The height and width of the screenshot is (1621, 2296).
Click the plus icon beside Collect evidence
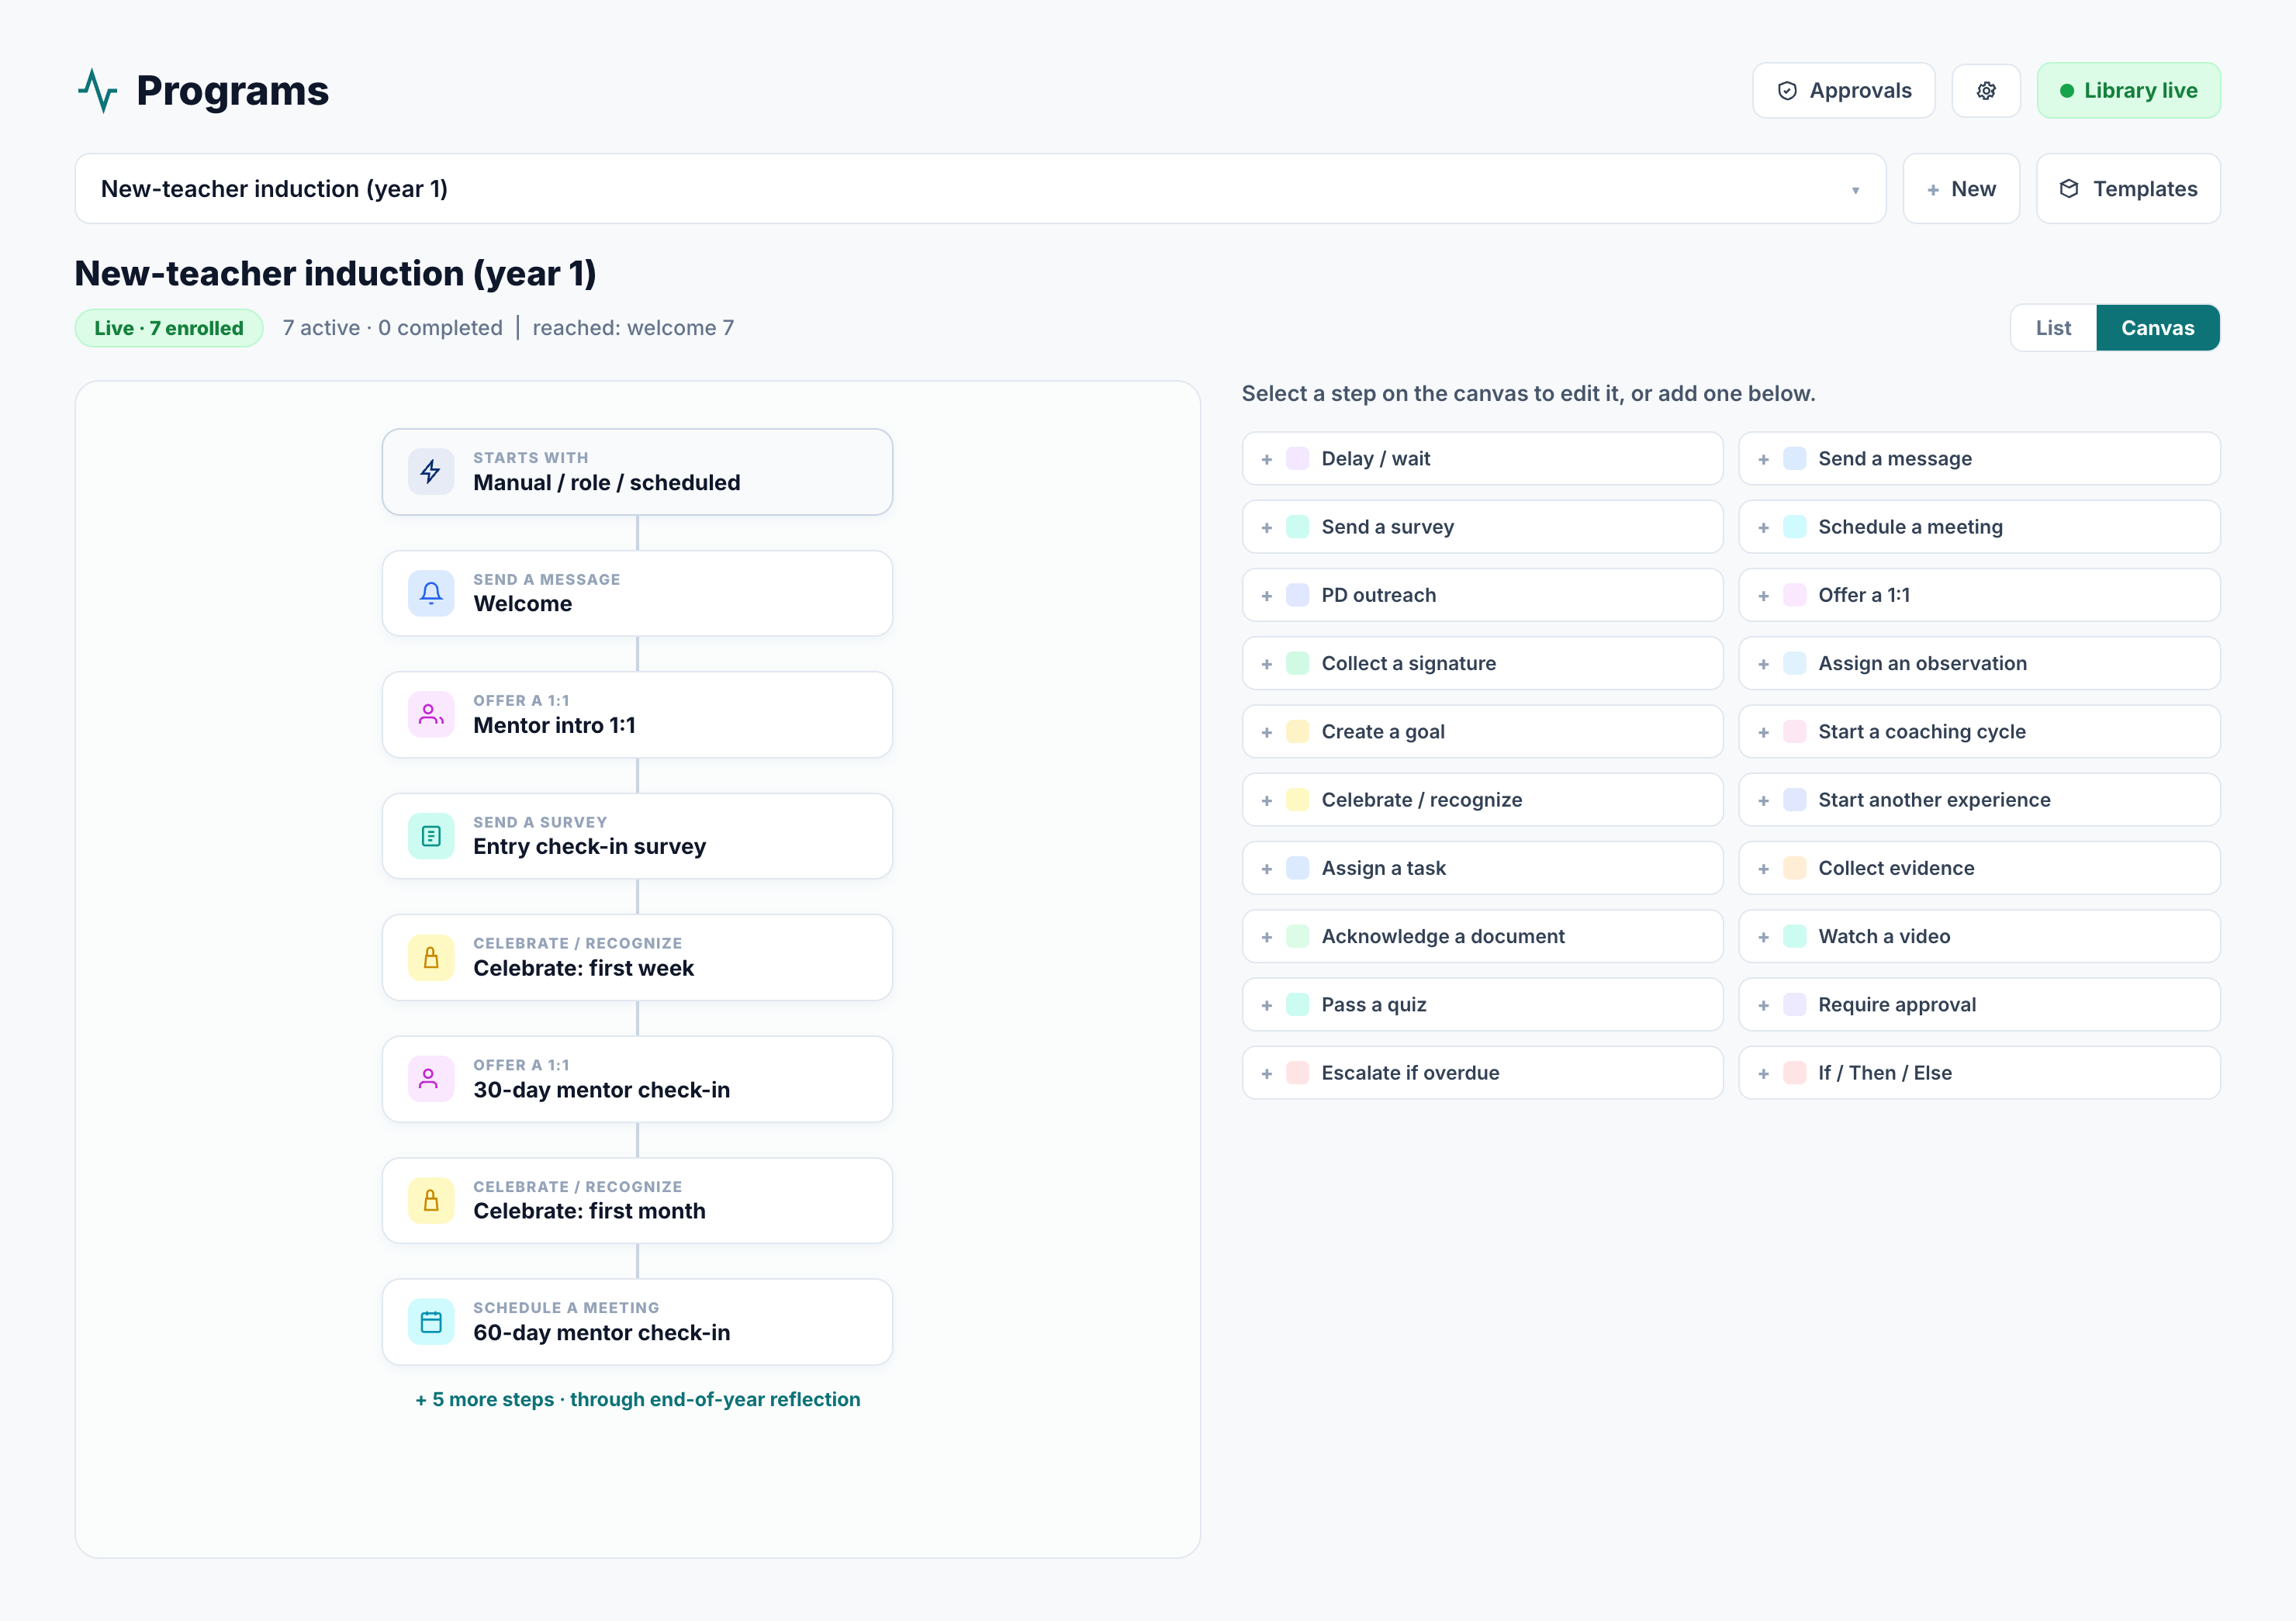1764,868
